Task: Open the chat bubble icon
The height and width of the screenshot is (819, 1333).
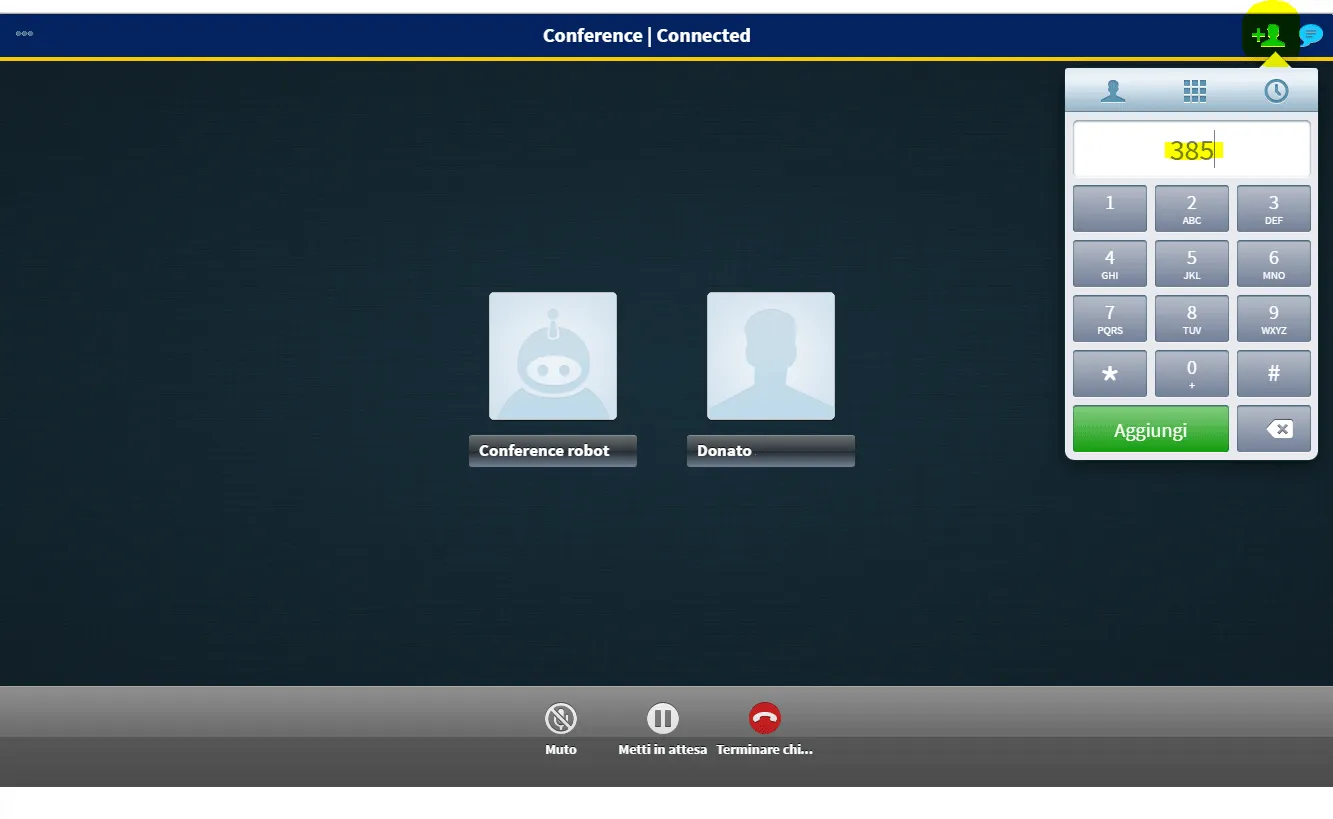Action: (1310, 36)
